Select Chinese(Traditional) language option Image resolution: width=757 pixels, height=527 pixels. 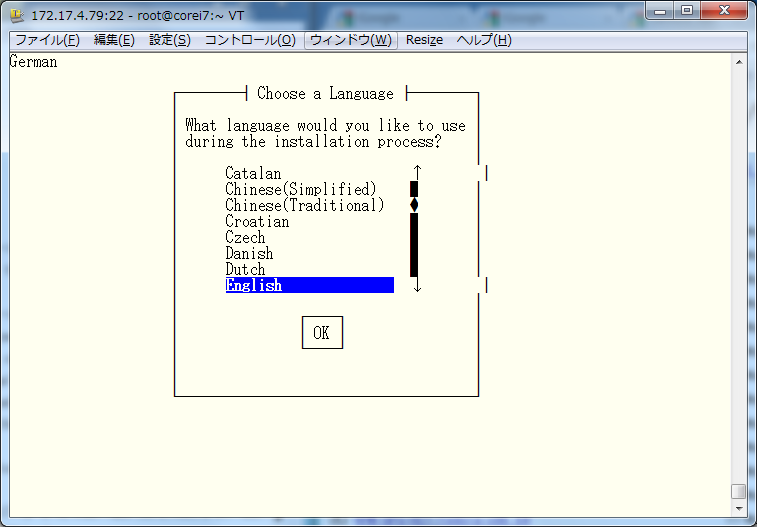pyautogui.click(x=304, y=206)
